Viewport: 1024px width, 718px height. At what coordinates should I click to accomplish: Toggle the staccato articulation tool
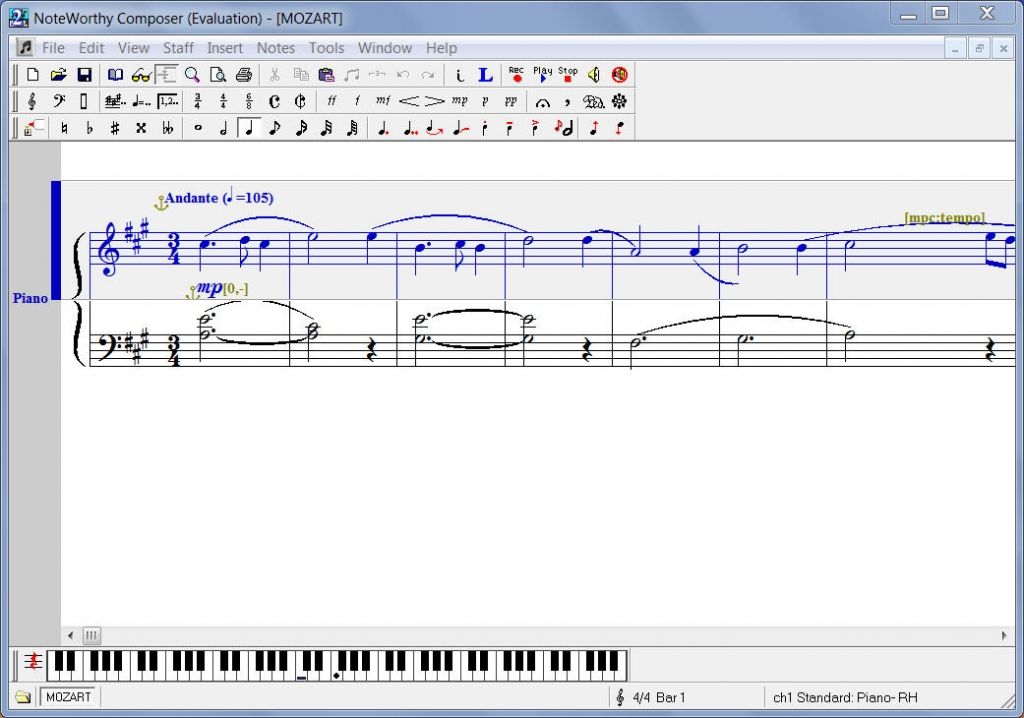click(x=487, y=127)
